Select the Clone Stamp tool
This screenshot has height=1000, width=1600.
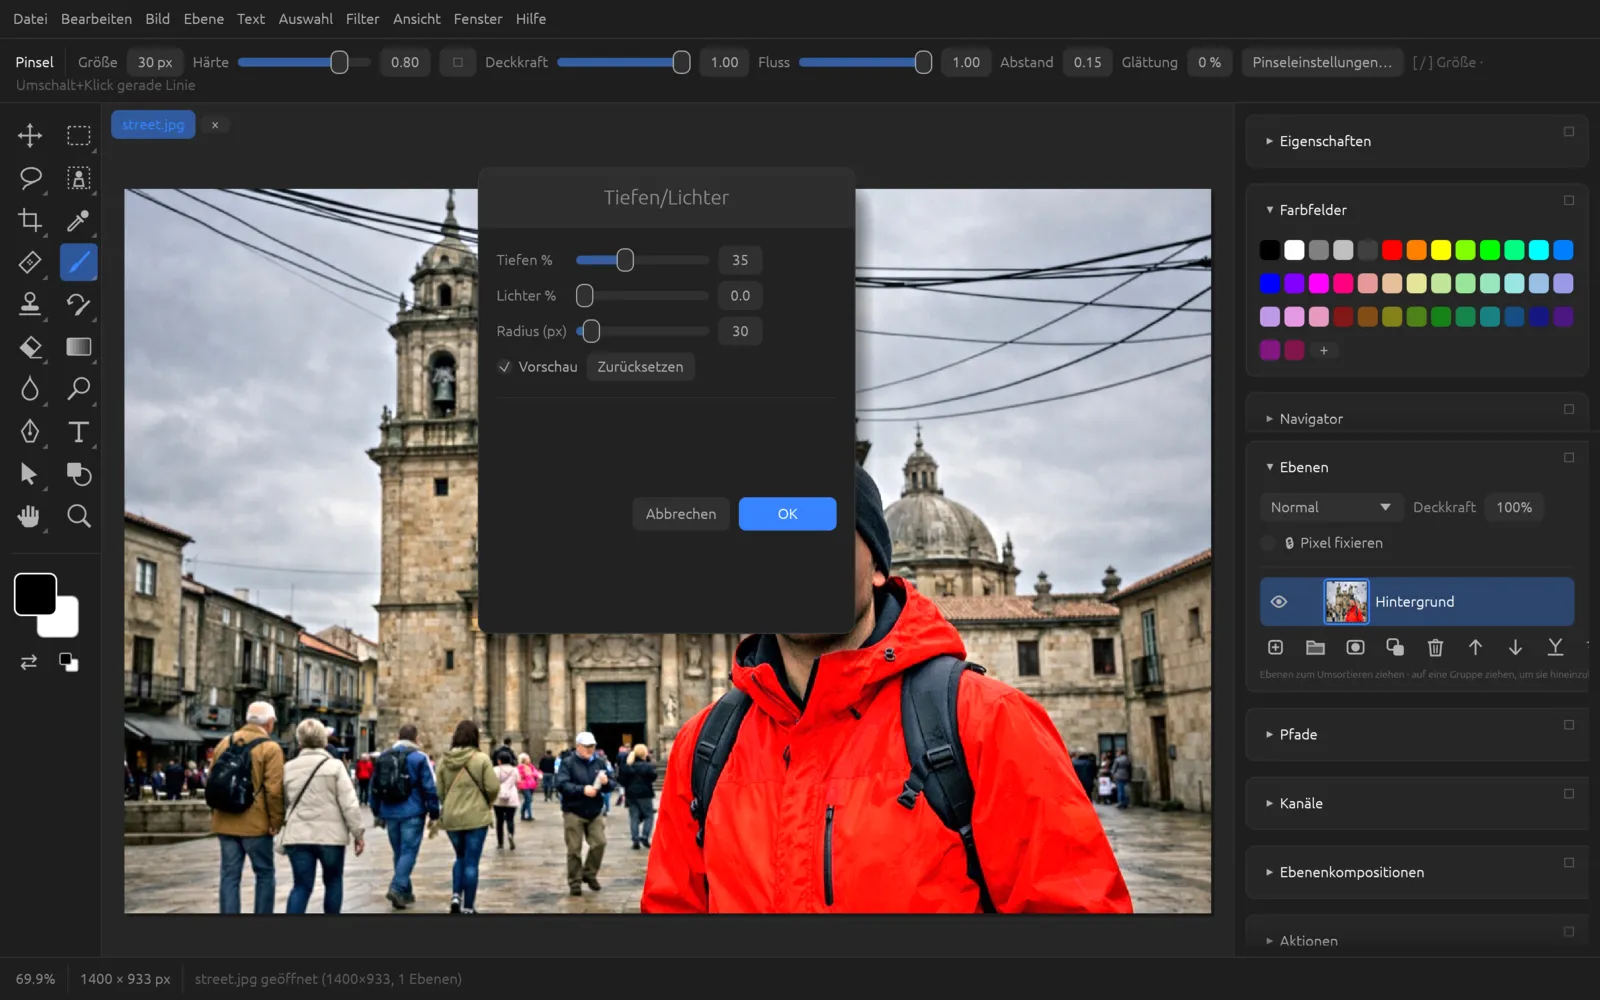pyautogui.click(x=30, y=304)
